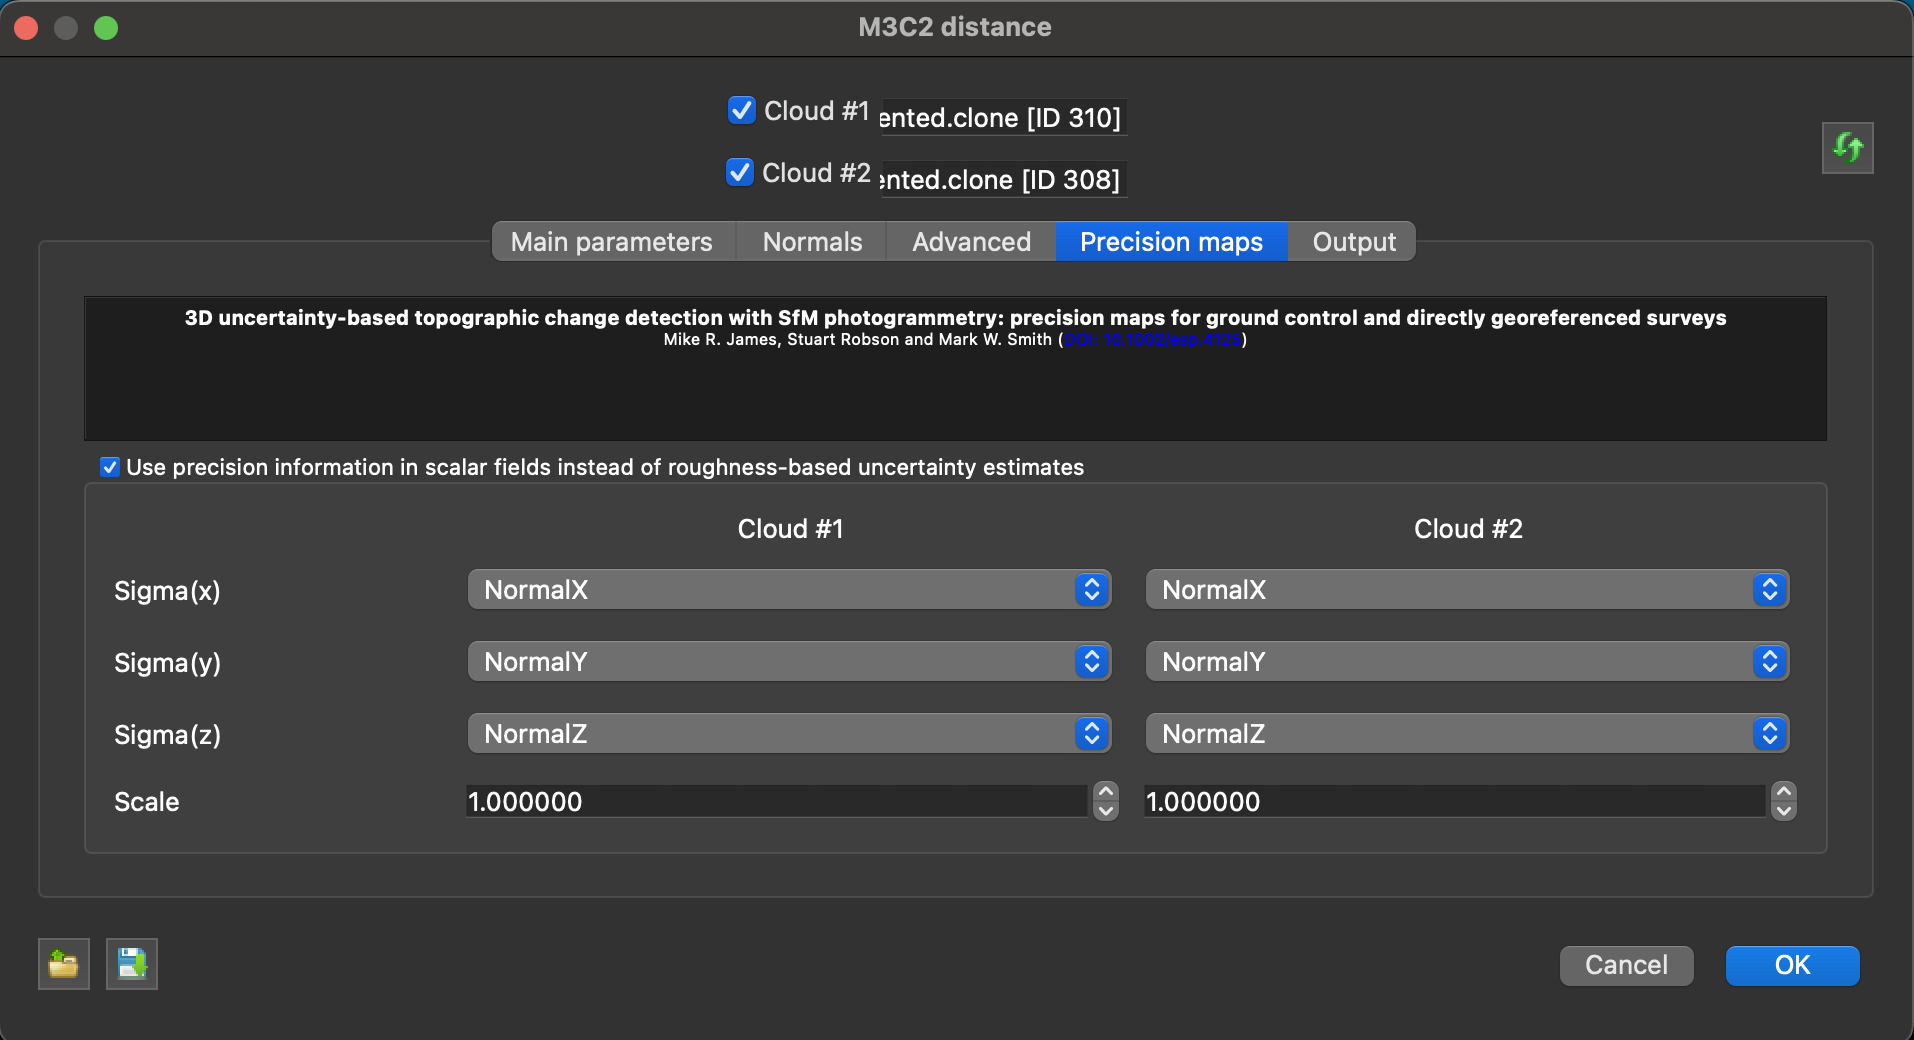Image resolution: width=1914 pixels, height=1040 pixels.
Task: Uncheck the Cloud #1 checkbox
Action: (x=741, y=110)
